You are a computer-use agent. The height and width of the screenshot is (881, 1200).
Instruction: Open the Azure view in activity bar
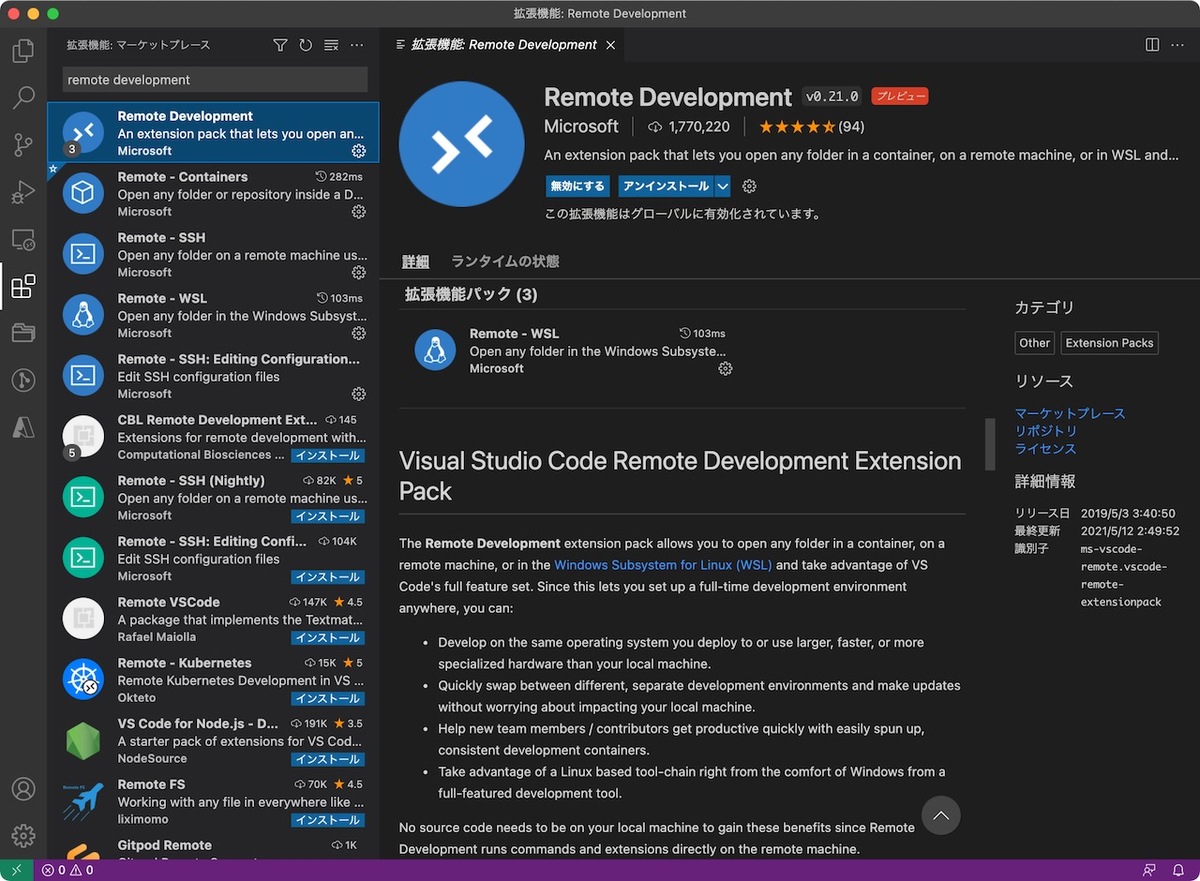point(23,427)
